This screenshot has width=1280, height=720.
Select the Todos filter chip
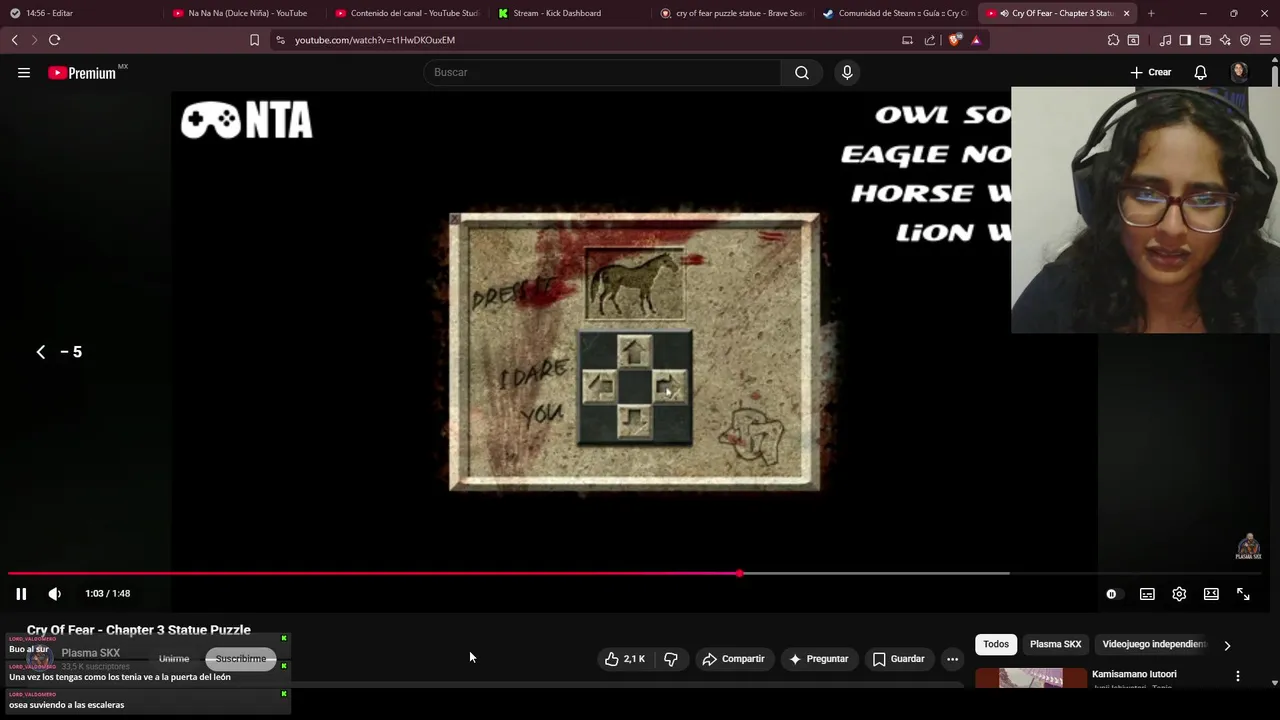996,644
